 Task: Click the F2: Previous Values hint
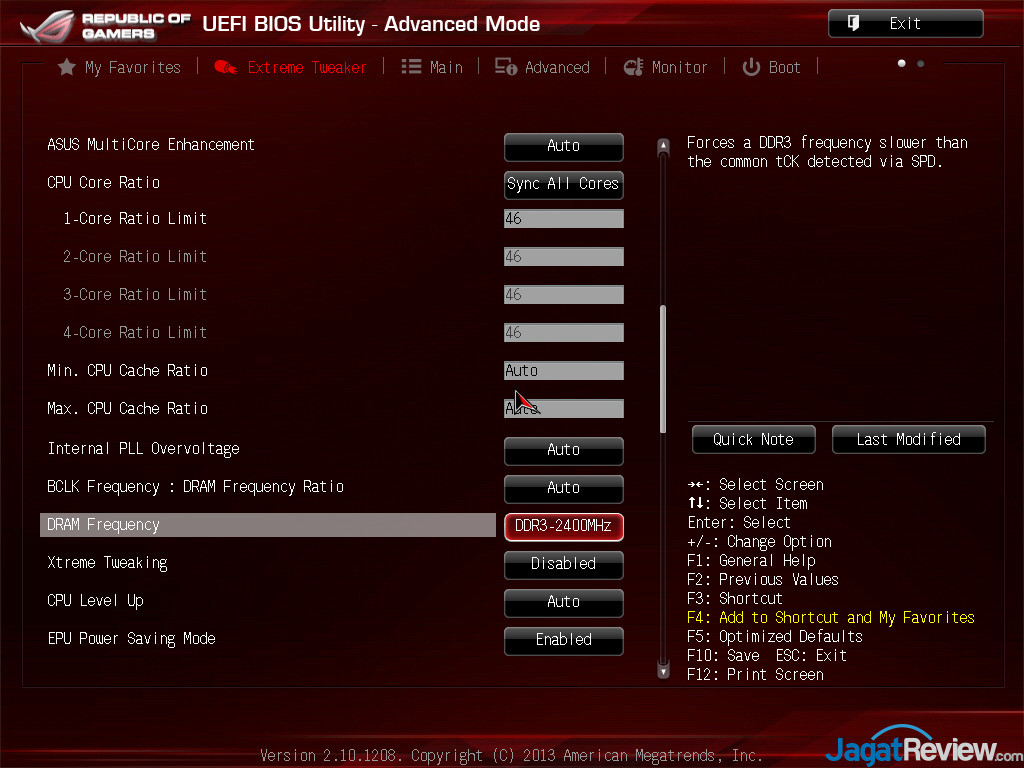763,579
